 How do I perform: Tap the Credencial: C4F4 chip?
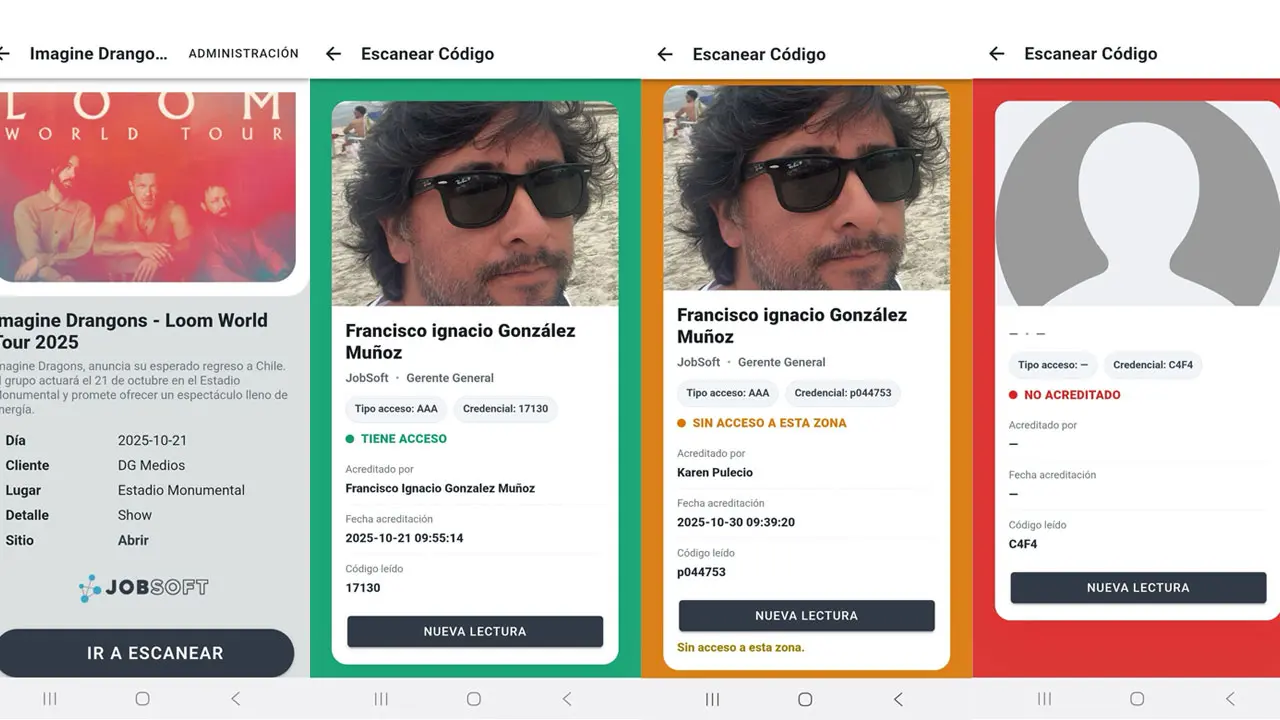point(1153,365)
